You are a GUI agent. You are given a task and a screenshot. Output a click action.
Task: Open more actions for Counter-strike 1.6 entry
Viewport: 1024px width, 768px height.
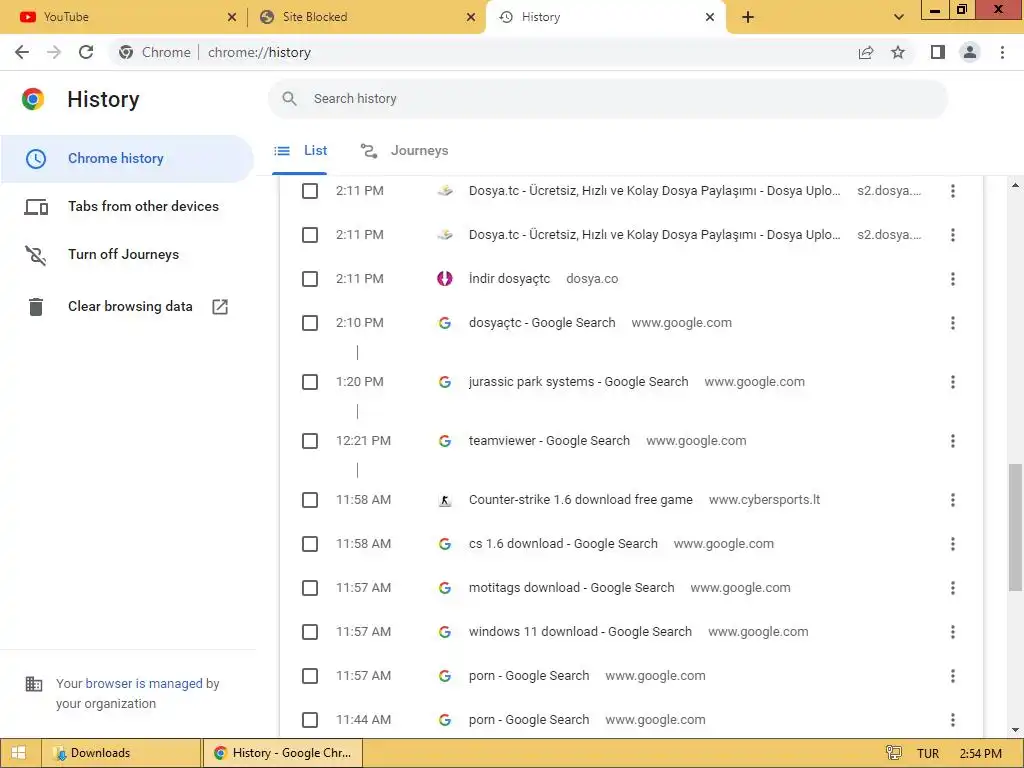pos(953,500)
